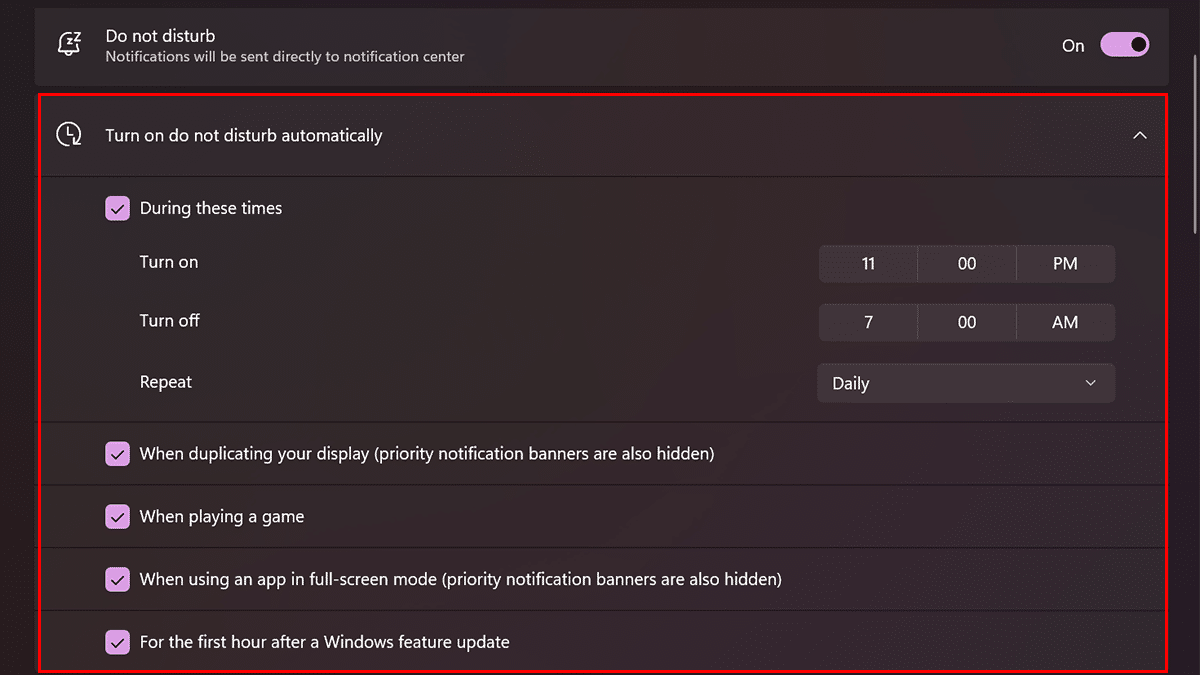The width and height of the screenshot is (1200, 675).
Task: Open the Repeat Daily dropdown
Action: click(x=965, y=383)
